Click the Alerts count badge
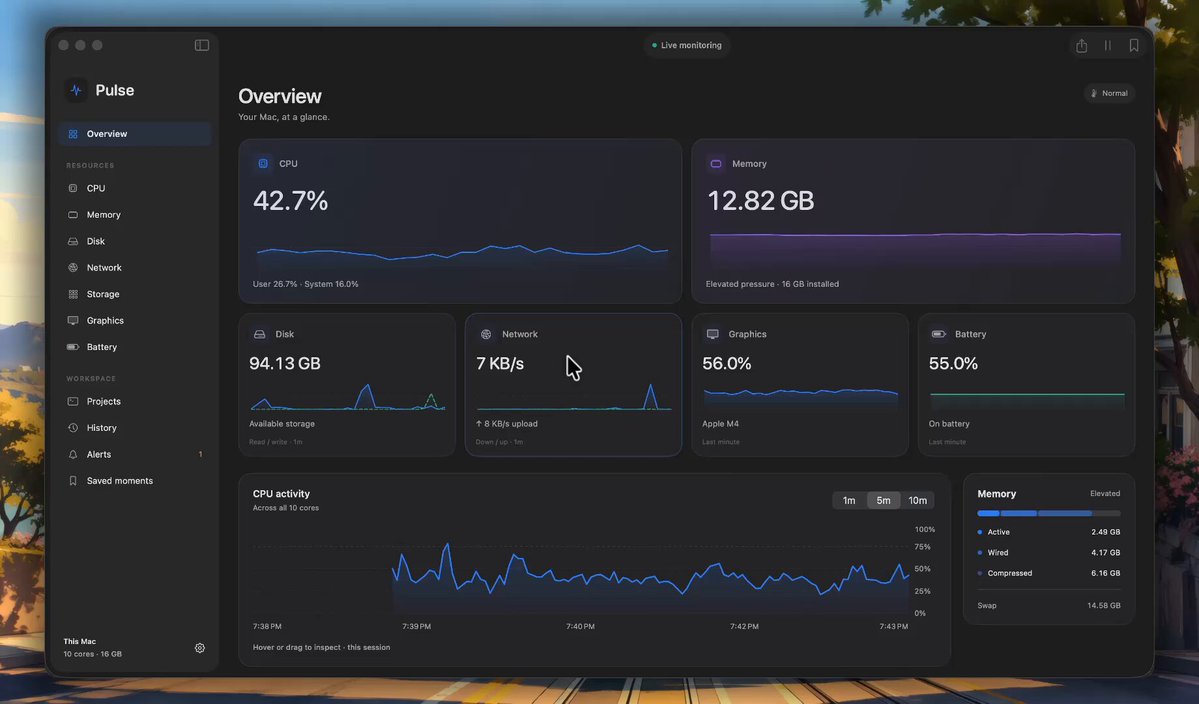1199x704 pixels. pos(200,454)
